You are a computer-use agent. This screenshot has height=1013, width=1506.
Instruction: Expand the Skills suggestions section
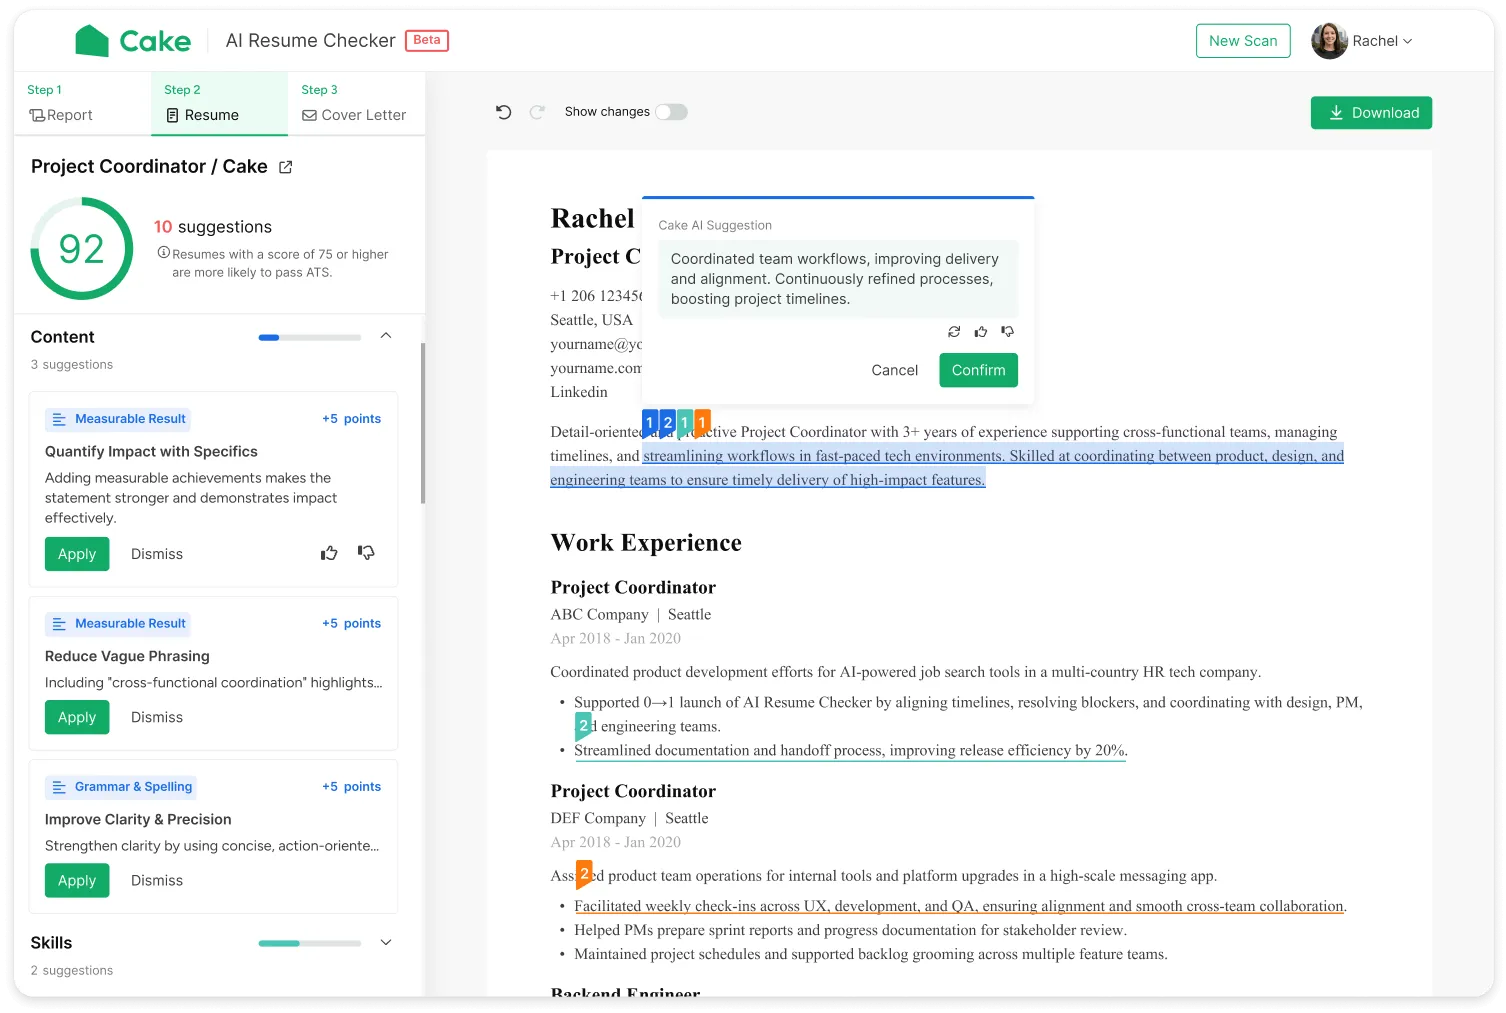(386, 942)
